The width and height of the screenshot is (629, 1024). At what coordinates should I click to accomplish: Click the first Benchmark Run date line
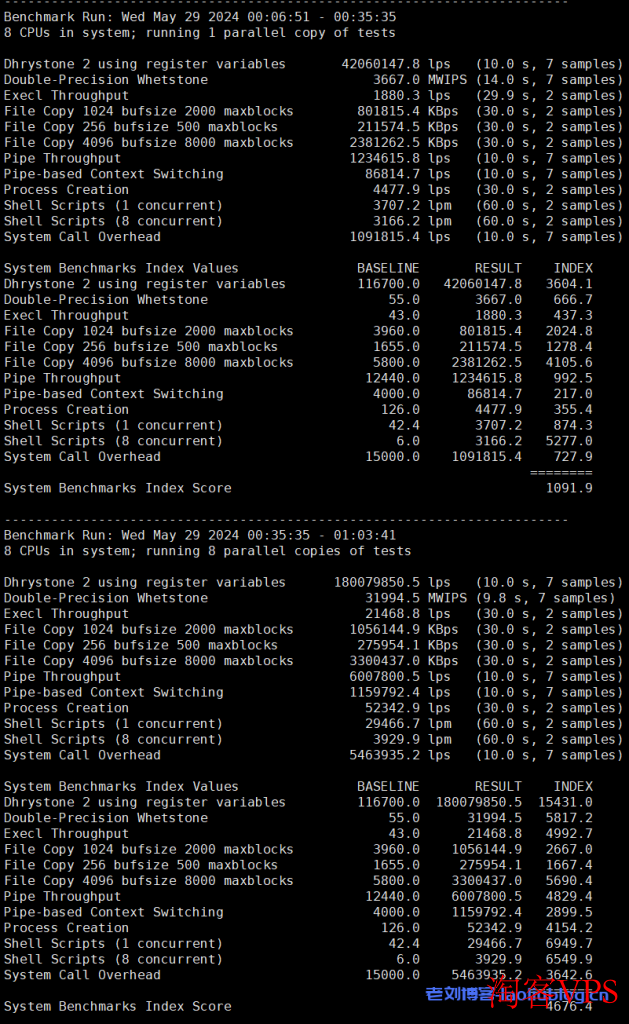(200, 17)
